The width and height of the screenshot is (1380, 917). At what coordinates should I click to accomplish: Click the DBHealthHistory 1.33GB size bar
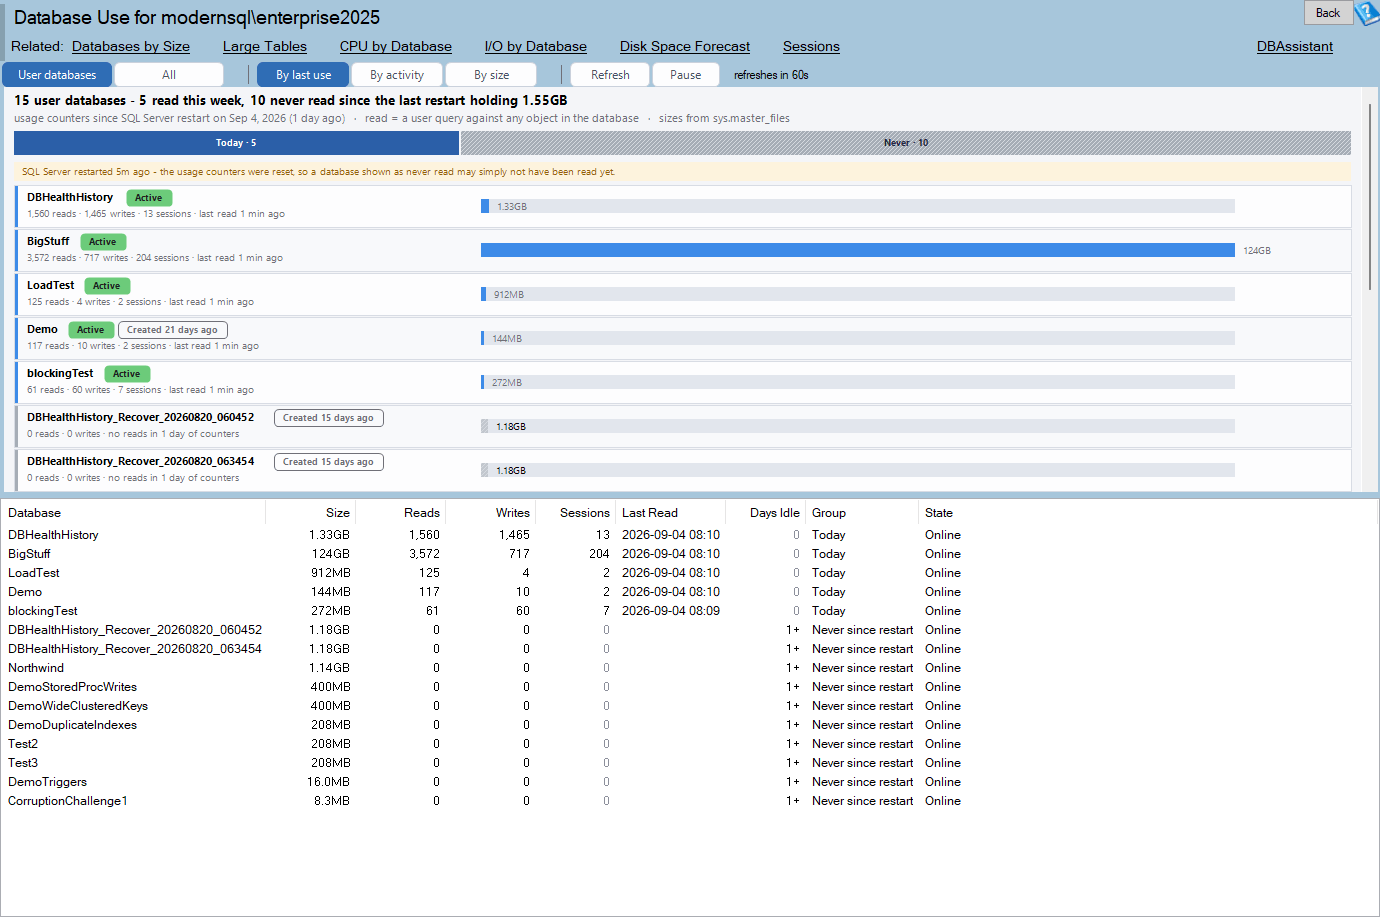tap(858, 206)
